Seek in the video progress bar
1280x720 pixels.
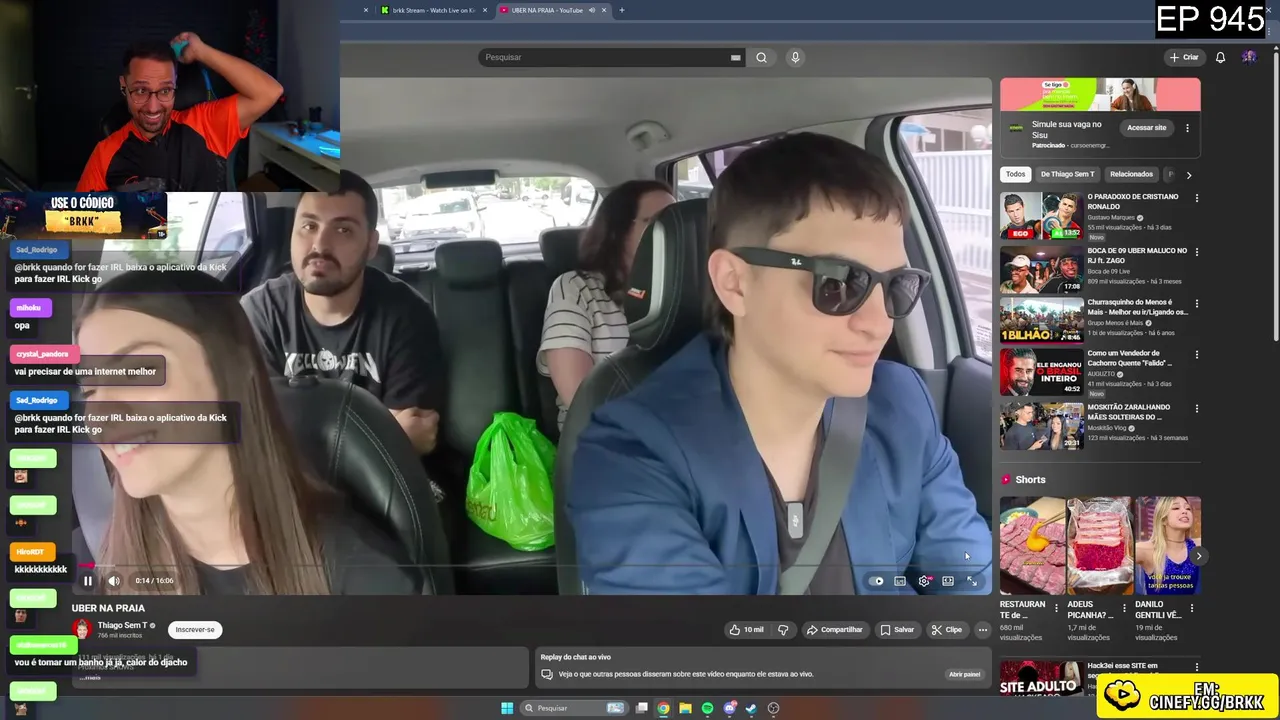pyautogui.click(x=530, y=566)
